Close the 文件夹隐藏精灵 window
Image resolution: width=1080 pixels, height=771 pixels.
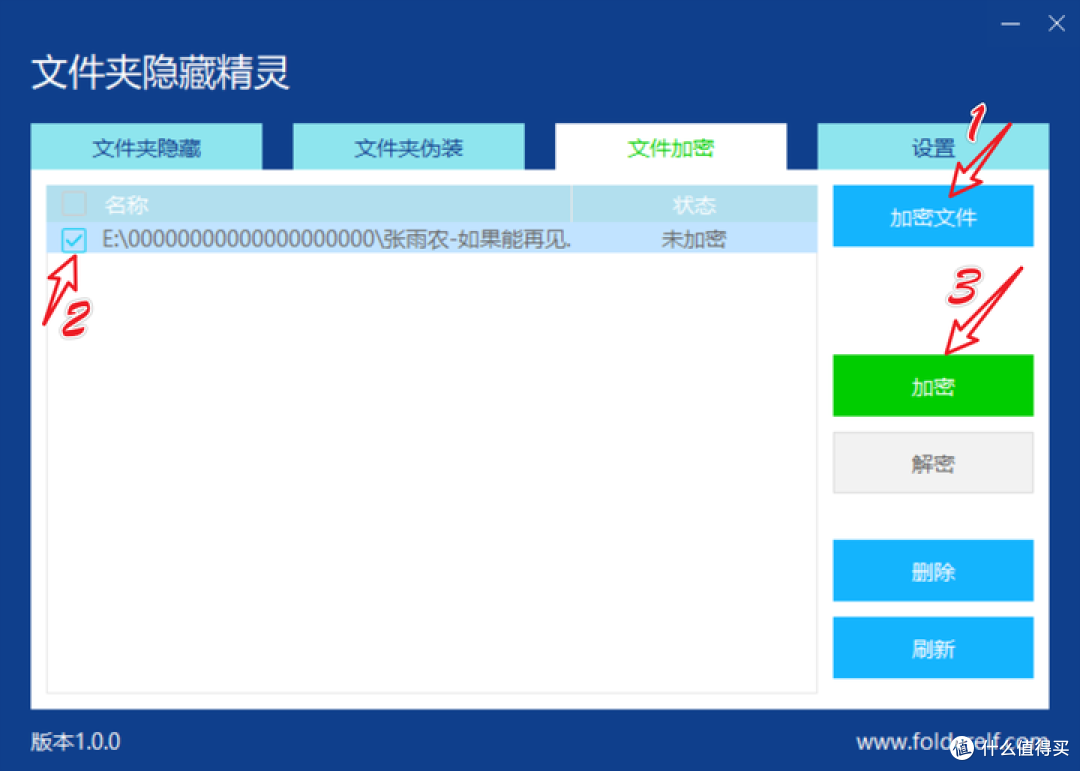1057,23
